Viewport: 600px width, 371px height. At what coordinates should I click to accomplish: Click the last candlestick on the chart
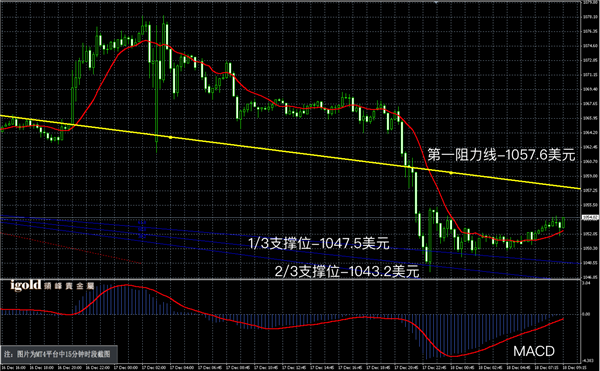click(x=564, y=222)
